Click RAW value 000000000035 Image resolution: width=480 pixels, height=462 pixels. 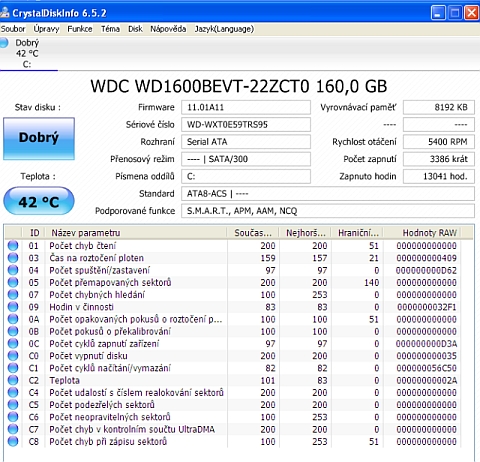pyautogui.click(x=426, y=356)
